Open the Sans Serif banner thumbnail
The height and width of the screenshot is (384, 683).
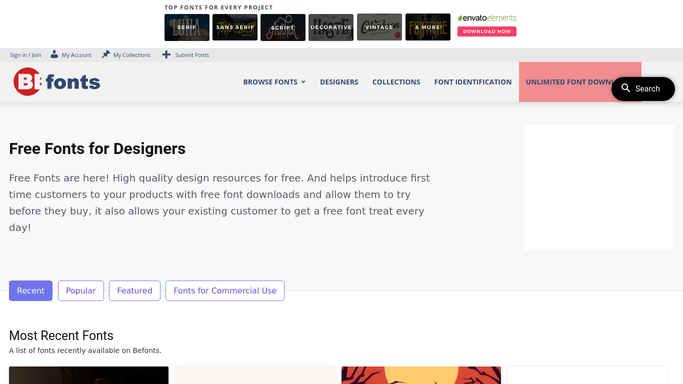pyautogui.click(x=235, y=27)
